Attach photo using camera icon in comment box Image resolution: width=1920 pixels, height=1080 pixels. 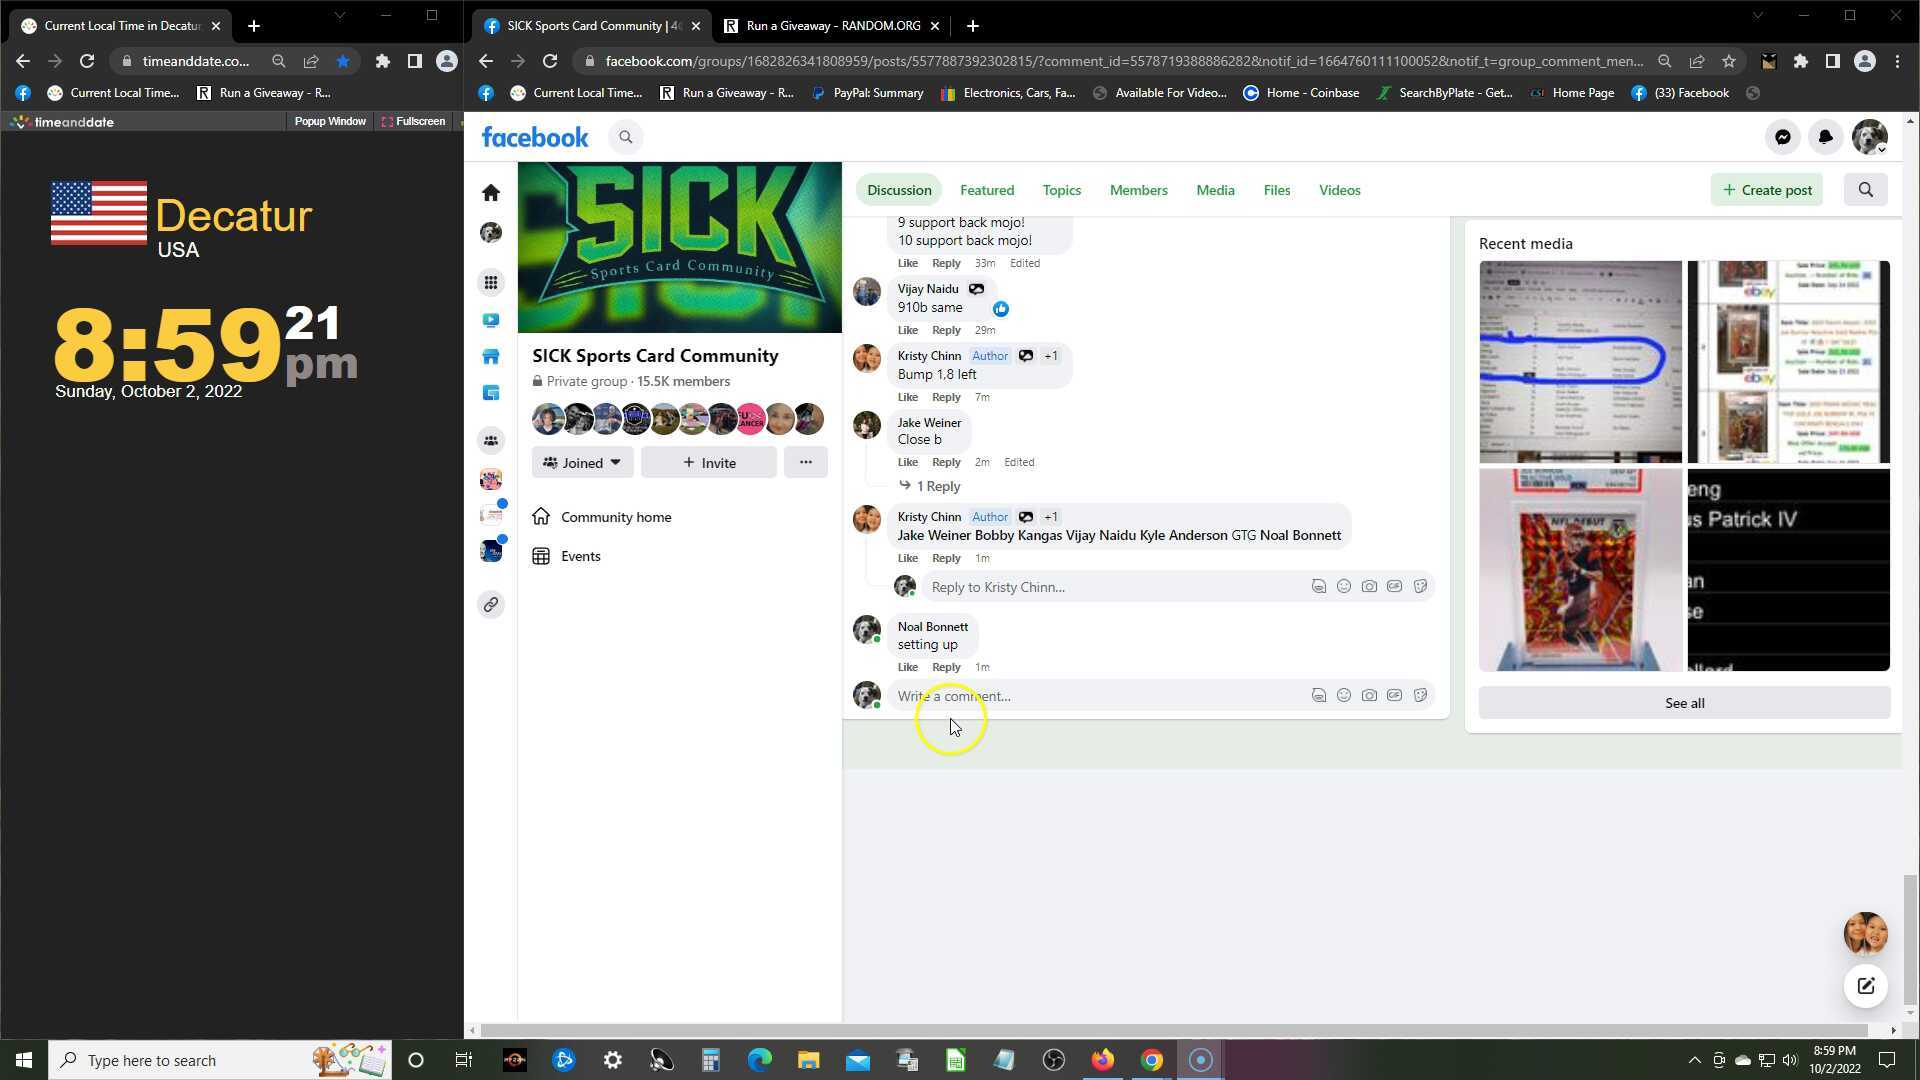tap(1369, 696)
